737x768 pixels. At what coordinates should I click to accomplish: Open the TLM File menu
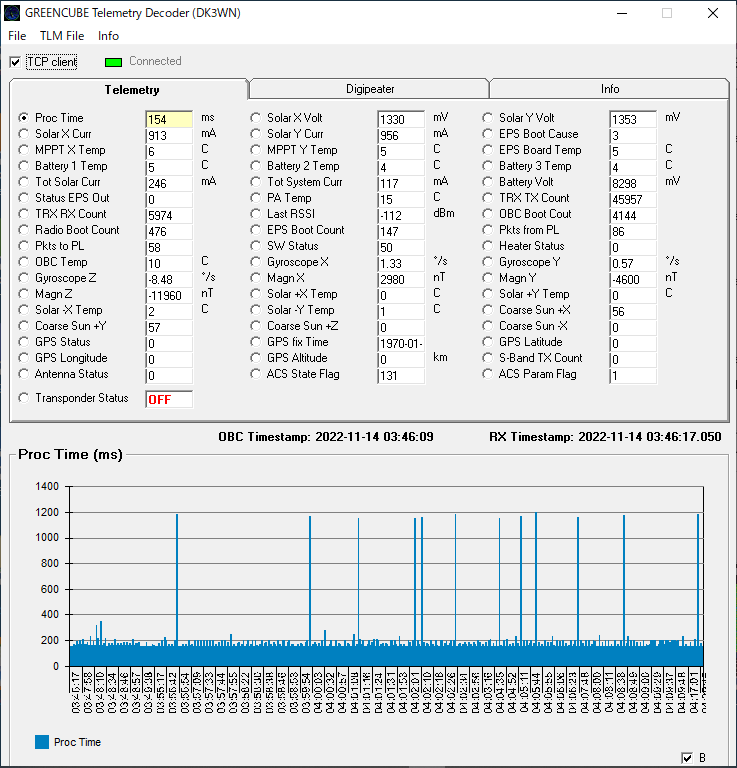62,36
